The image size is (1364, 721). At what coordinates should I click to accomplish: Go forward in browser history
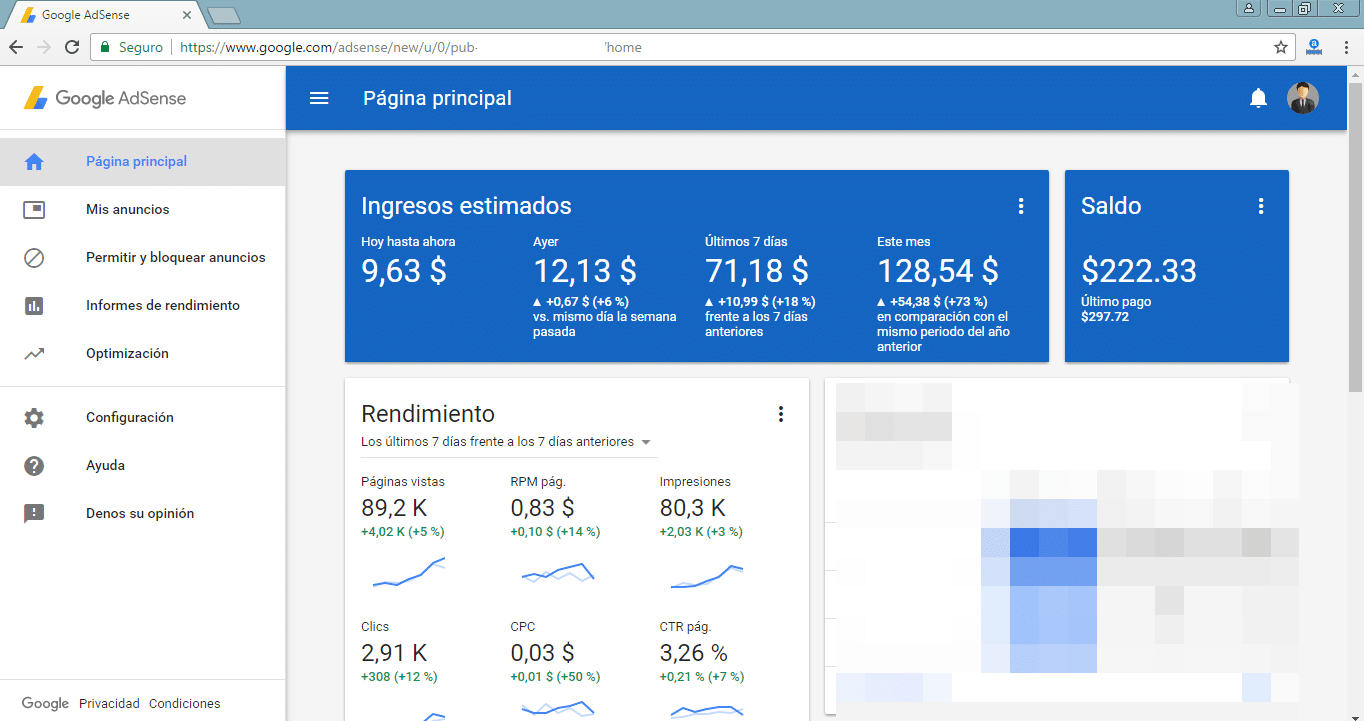click(x=43, y=47)
